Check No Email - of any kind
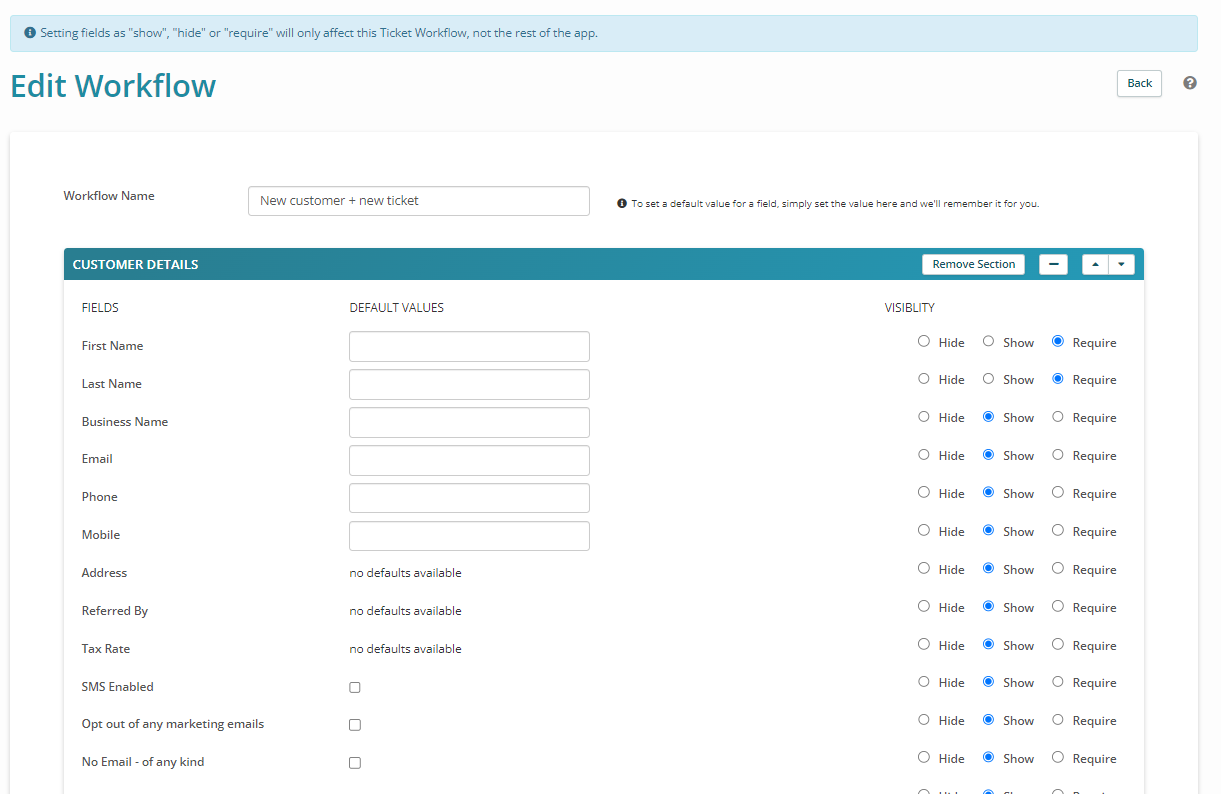Viewport: 1221px width, 794px height. [x=354, y=762]
